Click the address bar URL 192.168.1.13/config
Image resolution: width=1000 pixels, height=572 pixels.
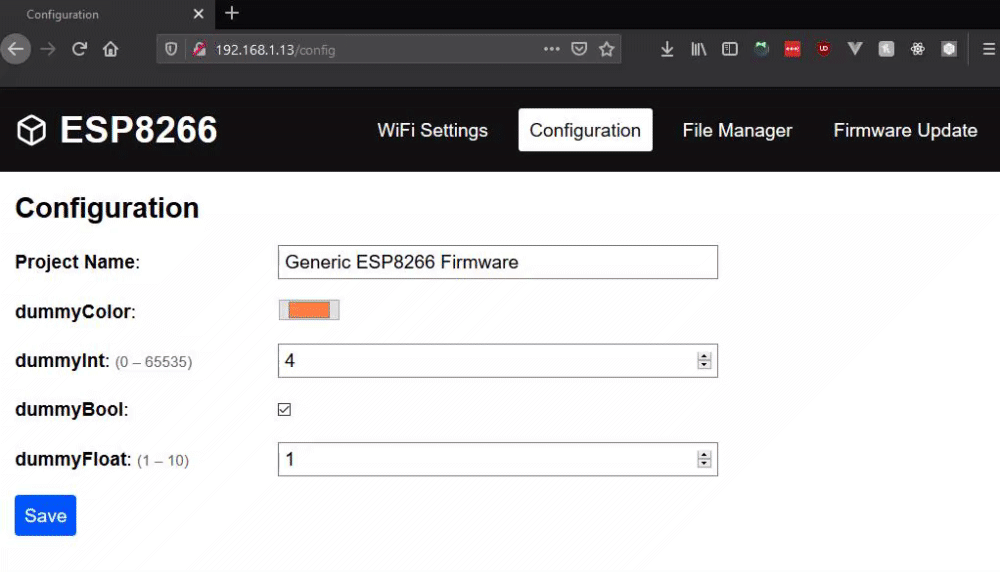click(275, 50)
